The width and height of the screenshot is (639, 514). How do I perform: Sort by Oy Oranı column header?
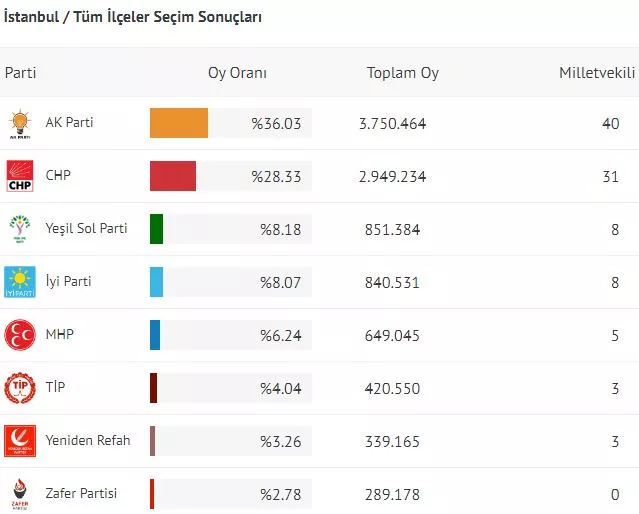[237, 73]
